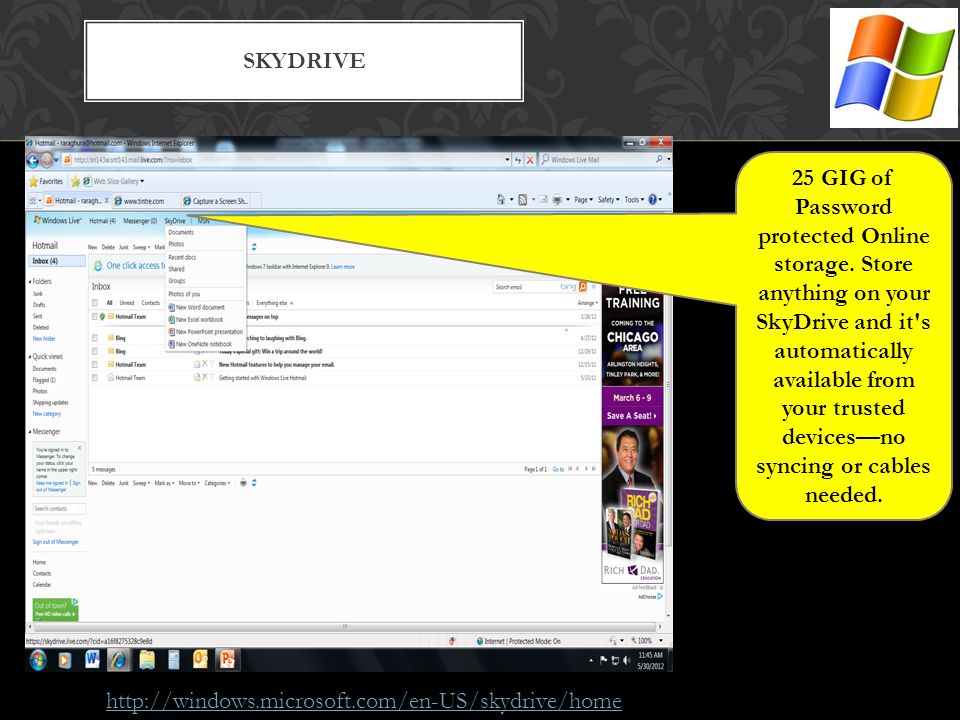
Task: Select New OneNote notebook menu item
Action: [200, 344]
